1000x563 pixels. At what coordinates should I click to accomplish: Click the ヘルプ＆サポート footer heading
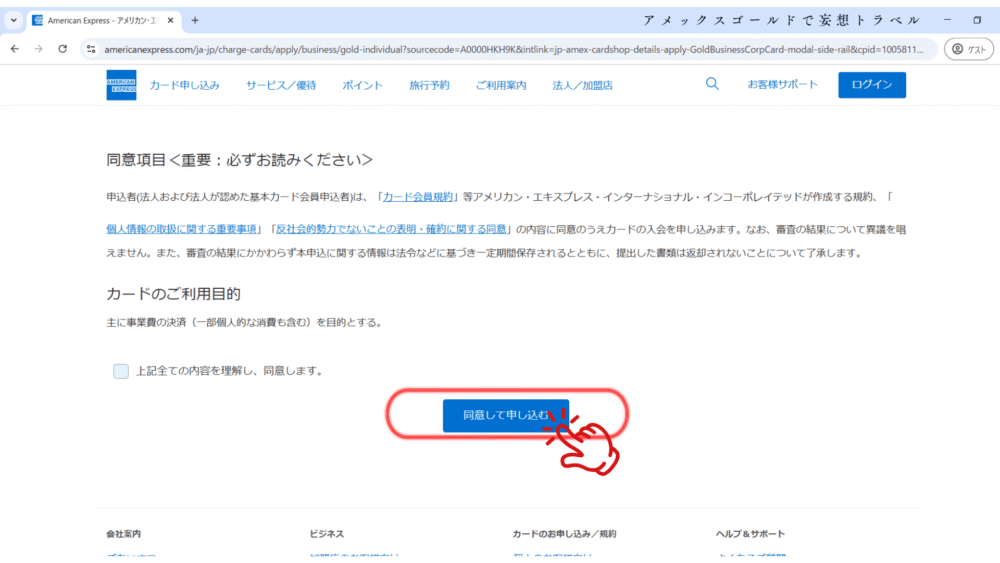point(750,534)
